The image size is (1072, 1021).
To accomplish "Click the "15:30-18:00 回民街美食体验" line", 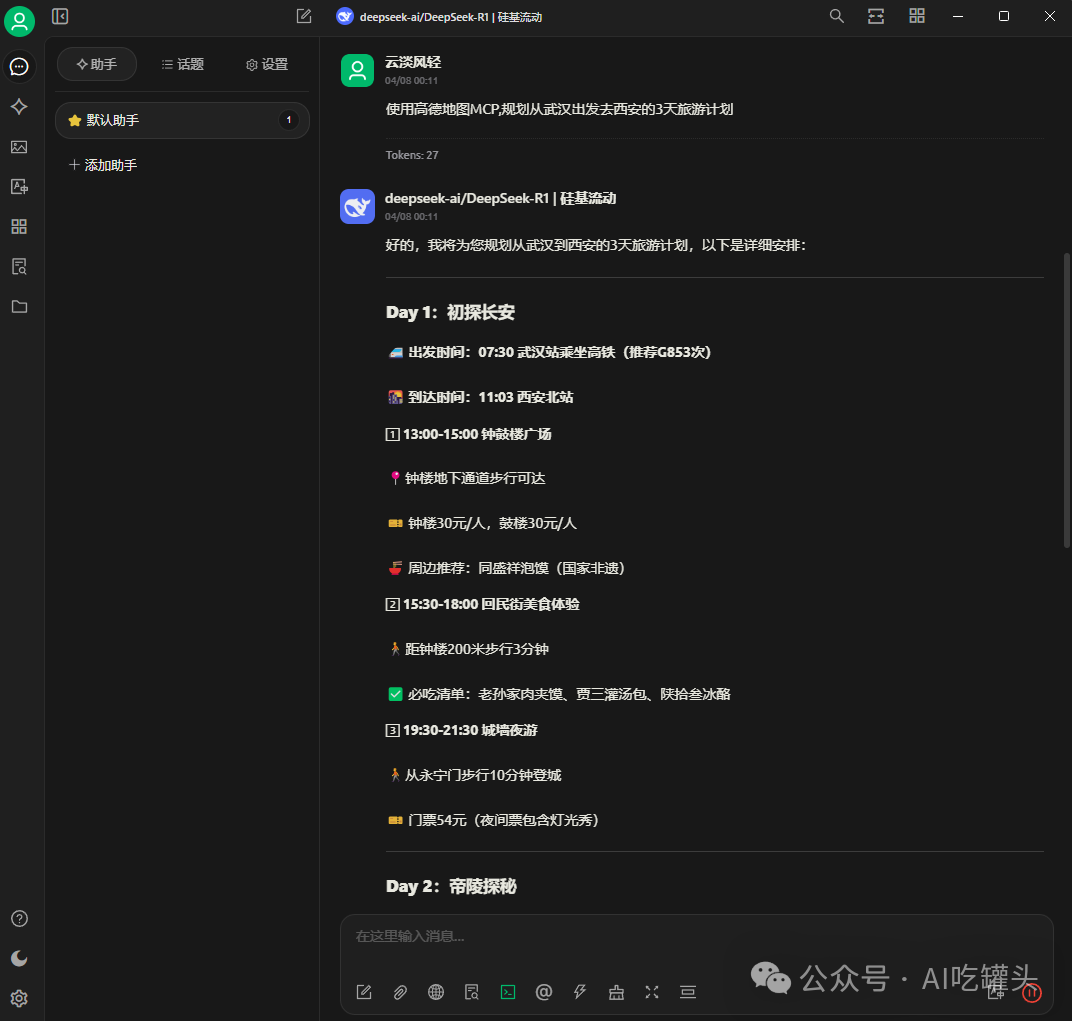I will click(x=483, y=605).
